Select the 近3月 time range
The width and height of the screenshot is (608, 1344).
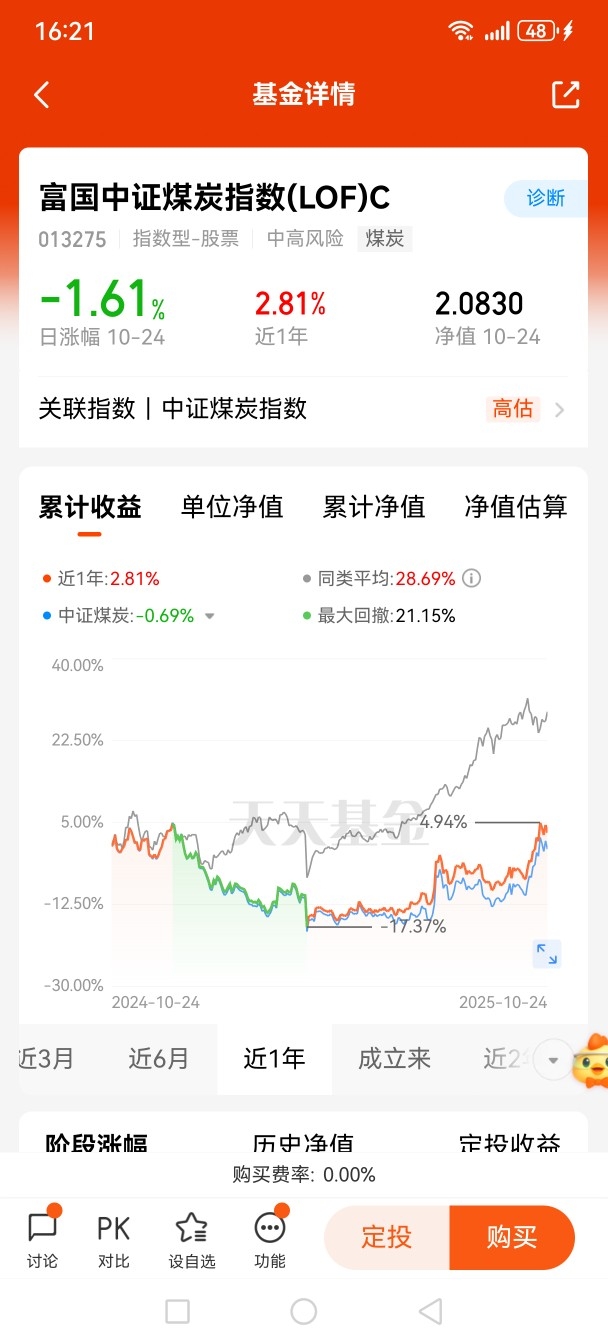46,1059
